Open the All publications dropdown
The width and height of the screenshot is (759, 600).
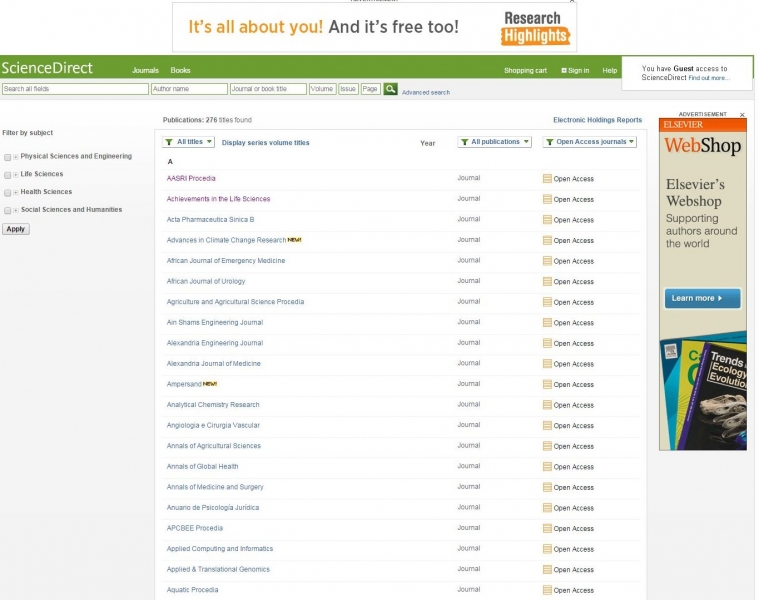coord(494,142)
